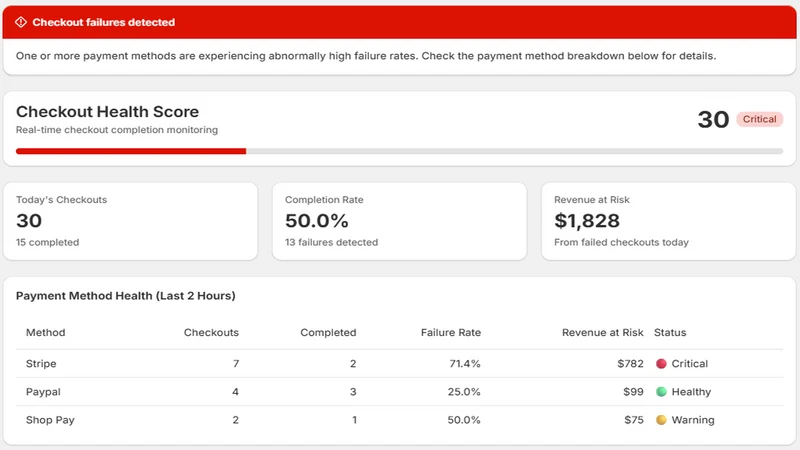800x450 pixels.
Task: Click the $782 revenue at risk cell
Action: tap(630, 364)
